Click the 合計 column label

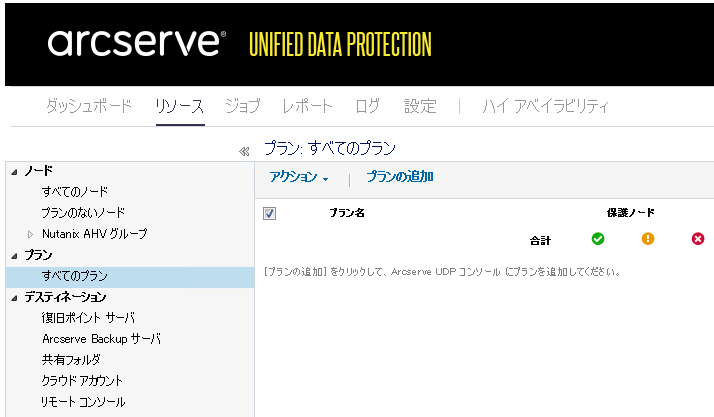pyautogui.click(x=541, y=240)
